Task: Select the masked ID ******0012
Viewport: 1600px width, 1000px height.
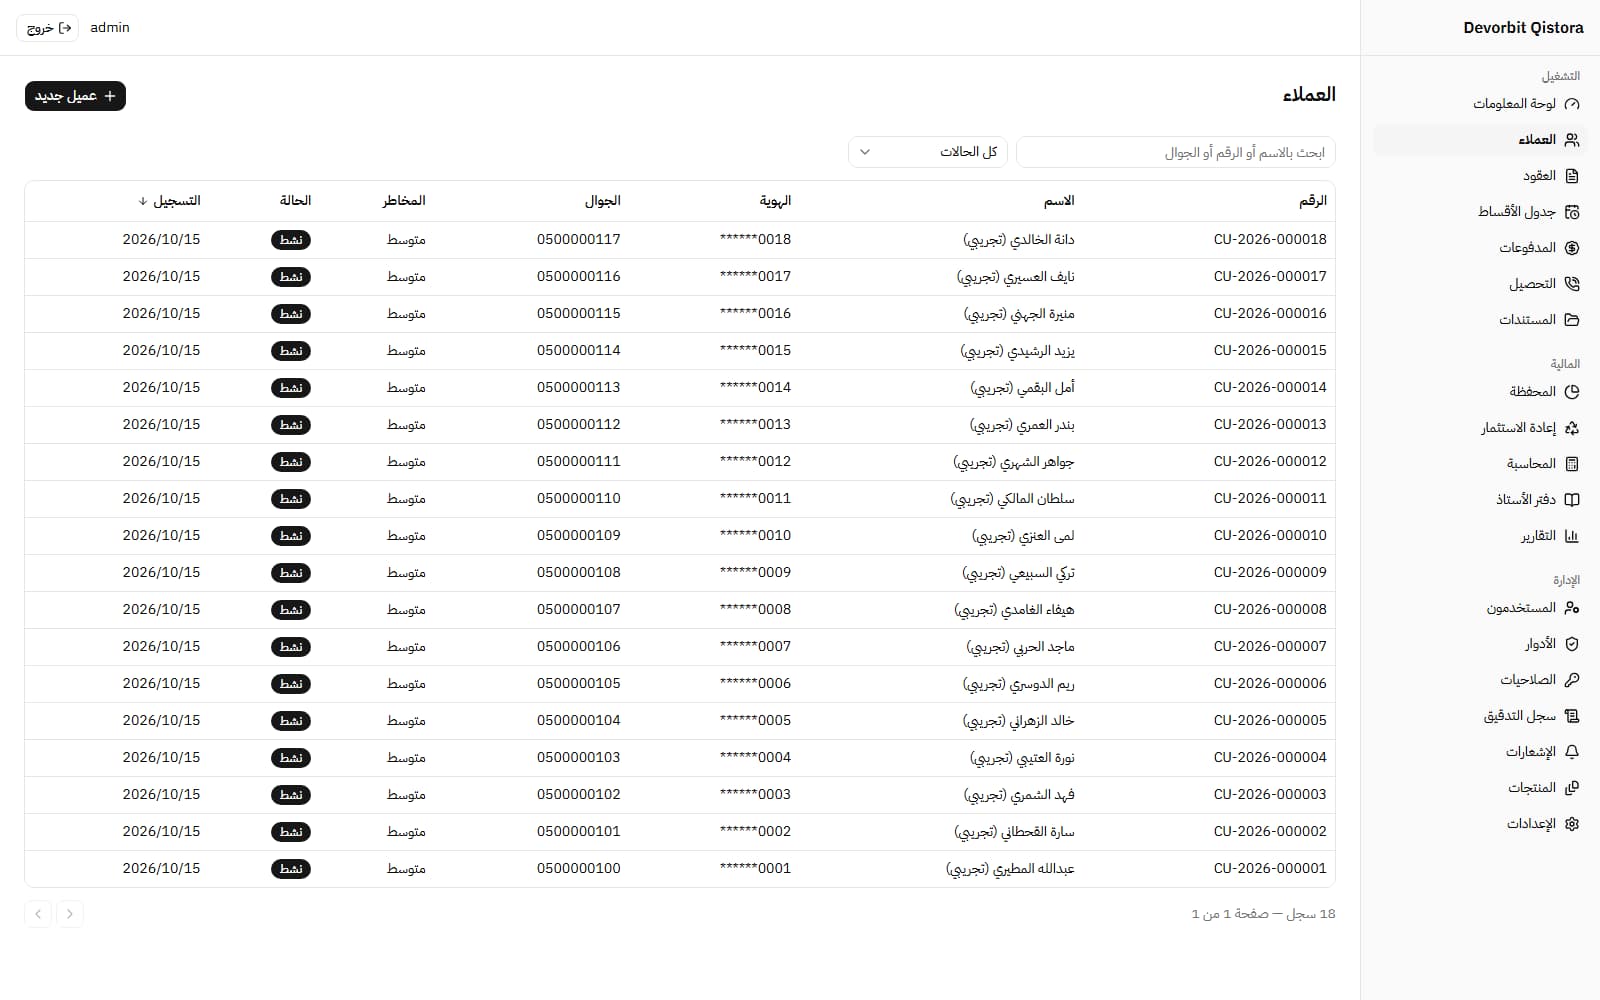Action: [755, 462]
